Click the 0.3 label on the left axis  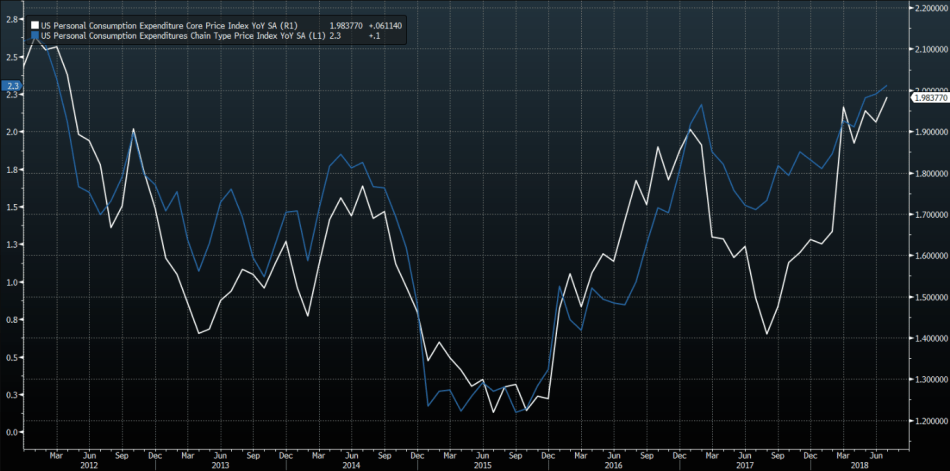click(11, 395)
